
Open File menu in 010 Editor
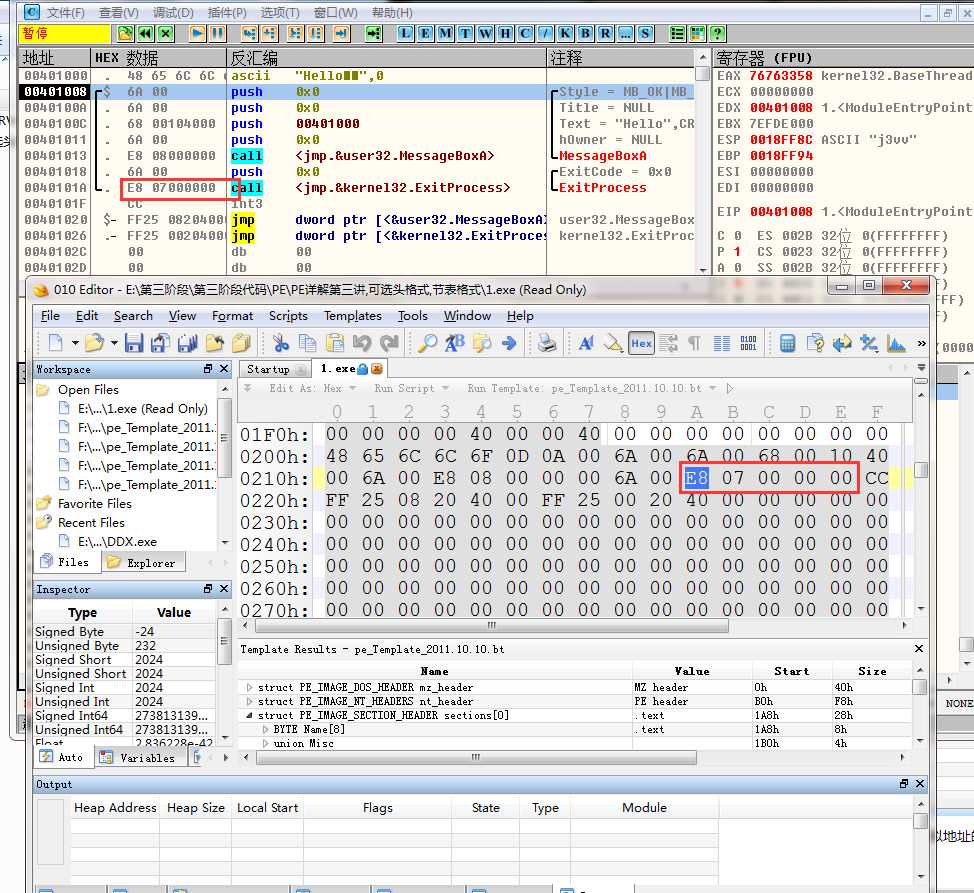(x=50, y=315)
